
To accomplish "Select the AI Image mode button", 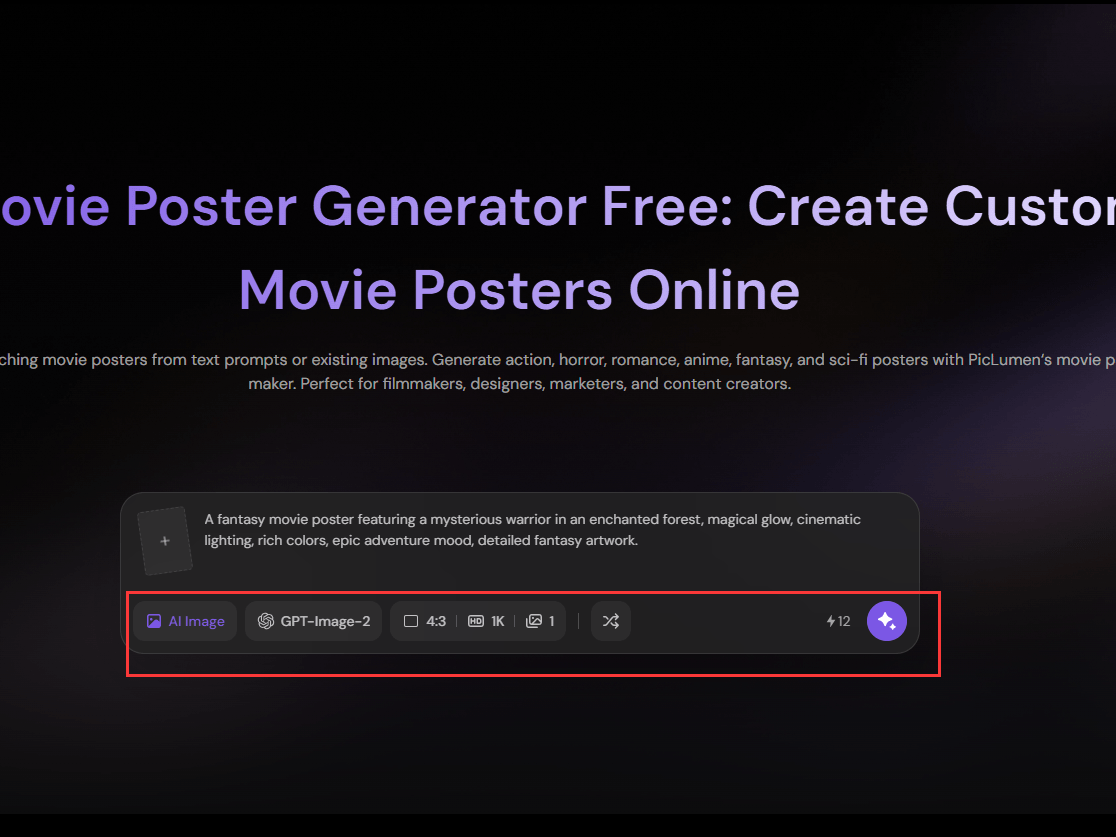I will coord(185,621).
